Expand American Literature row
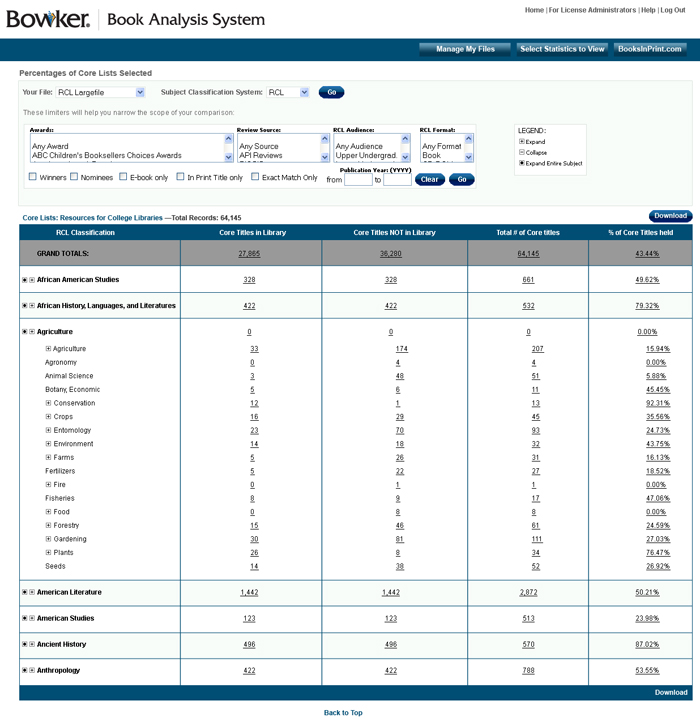The width and height of the screenshot is (700, 722). coord(32,592)
